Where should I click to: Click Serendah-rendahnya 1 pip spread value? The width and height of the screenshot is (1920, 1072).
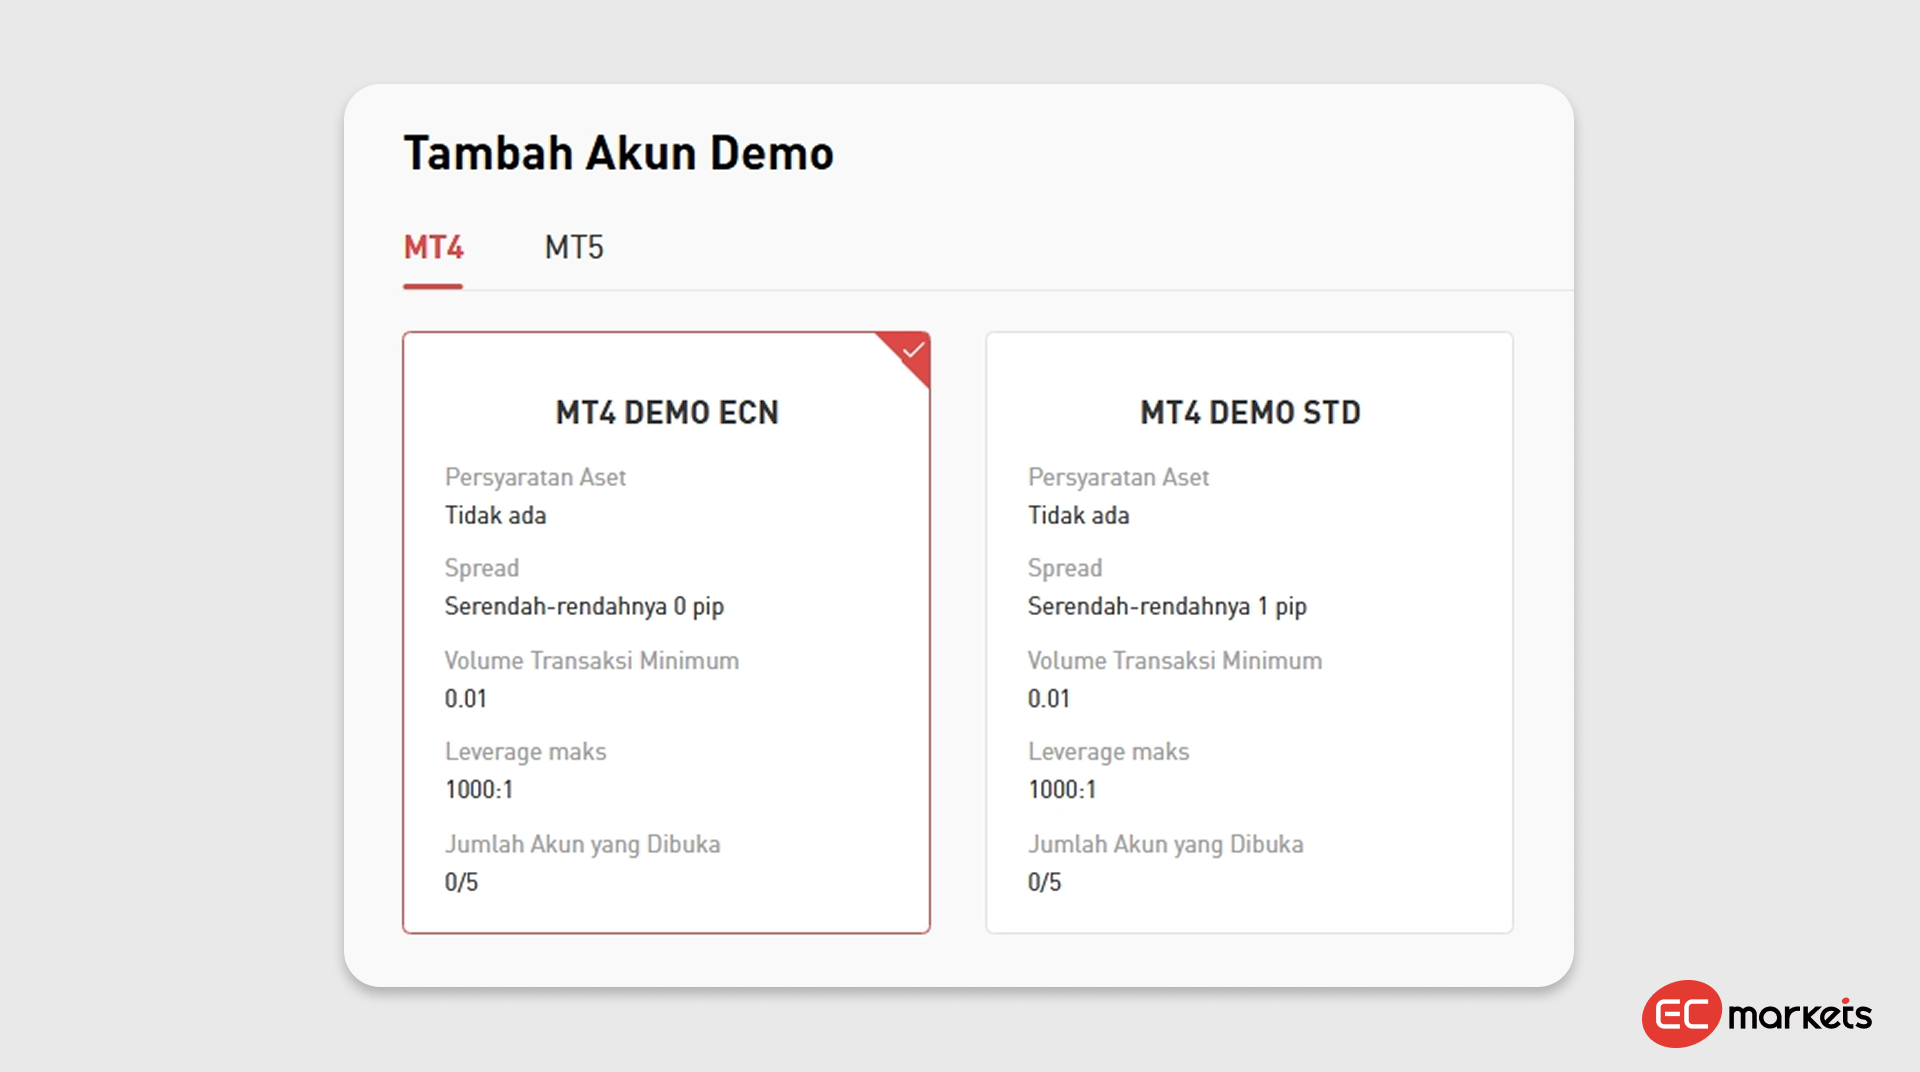pos(1167,606)
